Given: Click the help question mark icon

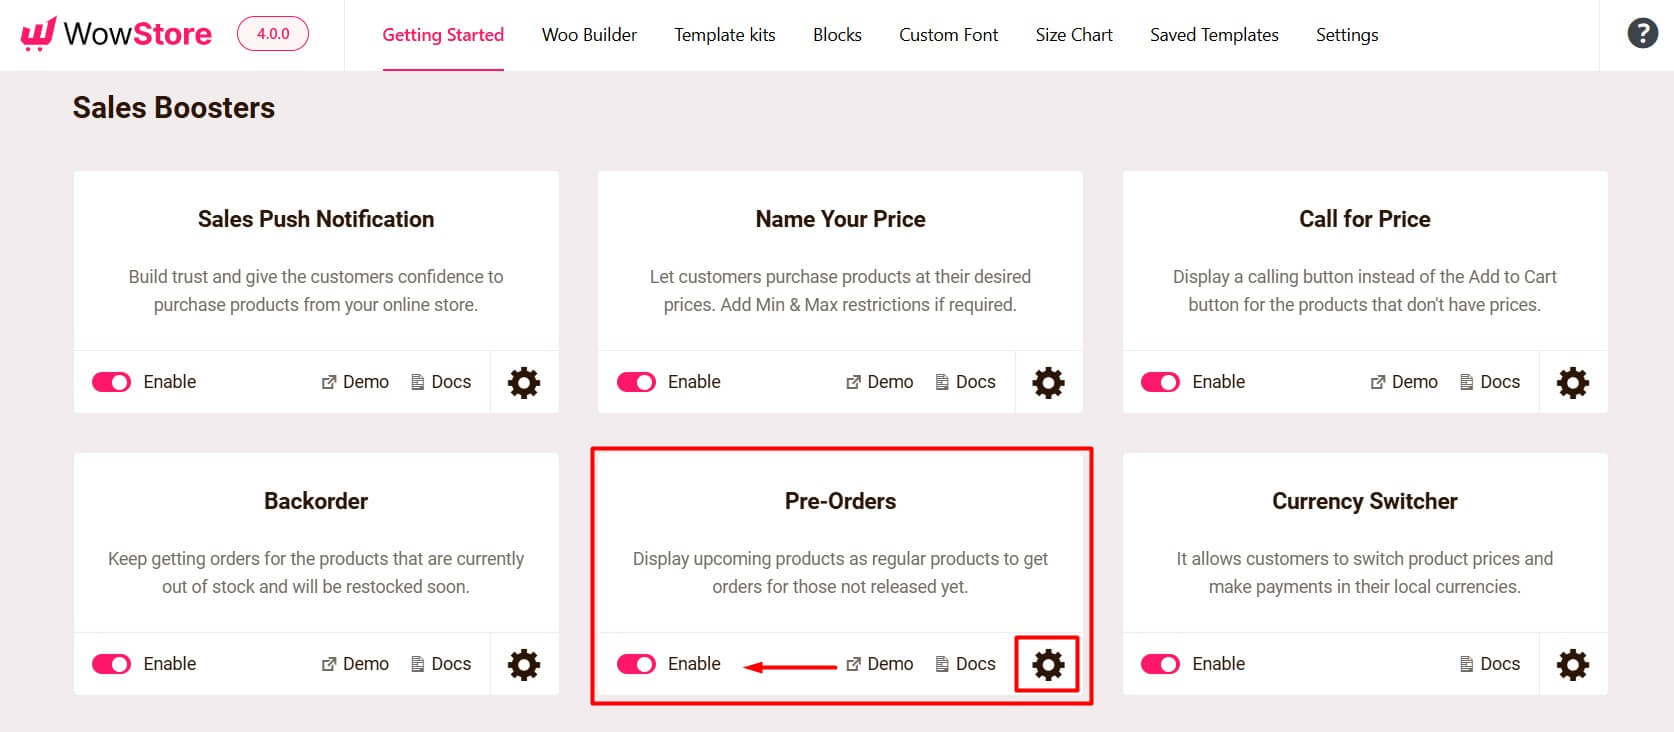Looking at the screenshot, I should tap(1641, 33).
